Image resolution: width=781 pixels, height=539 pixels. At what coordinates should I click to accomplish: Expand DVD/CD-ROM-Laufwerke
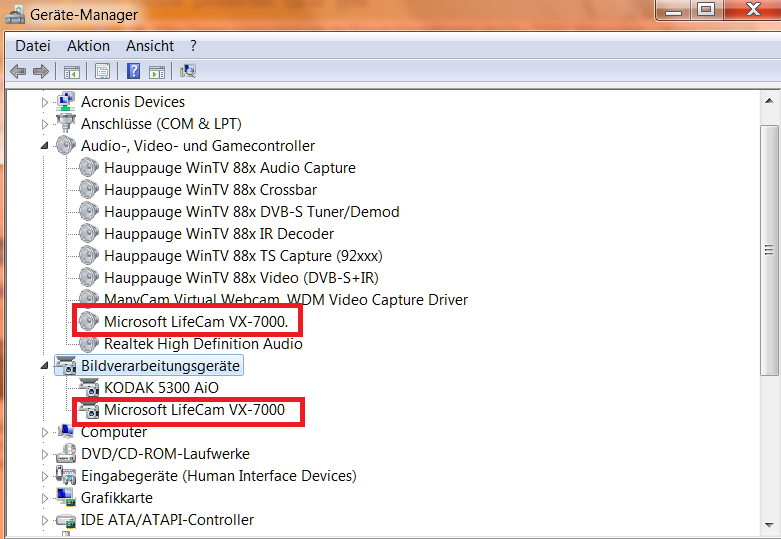pos(44,454)
